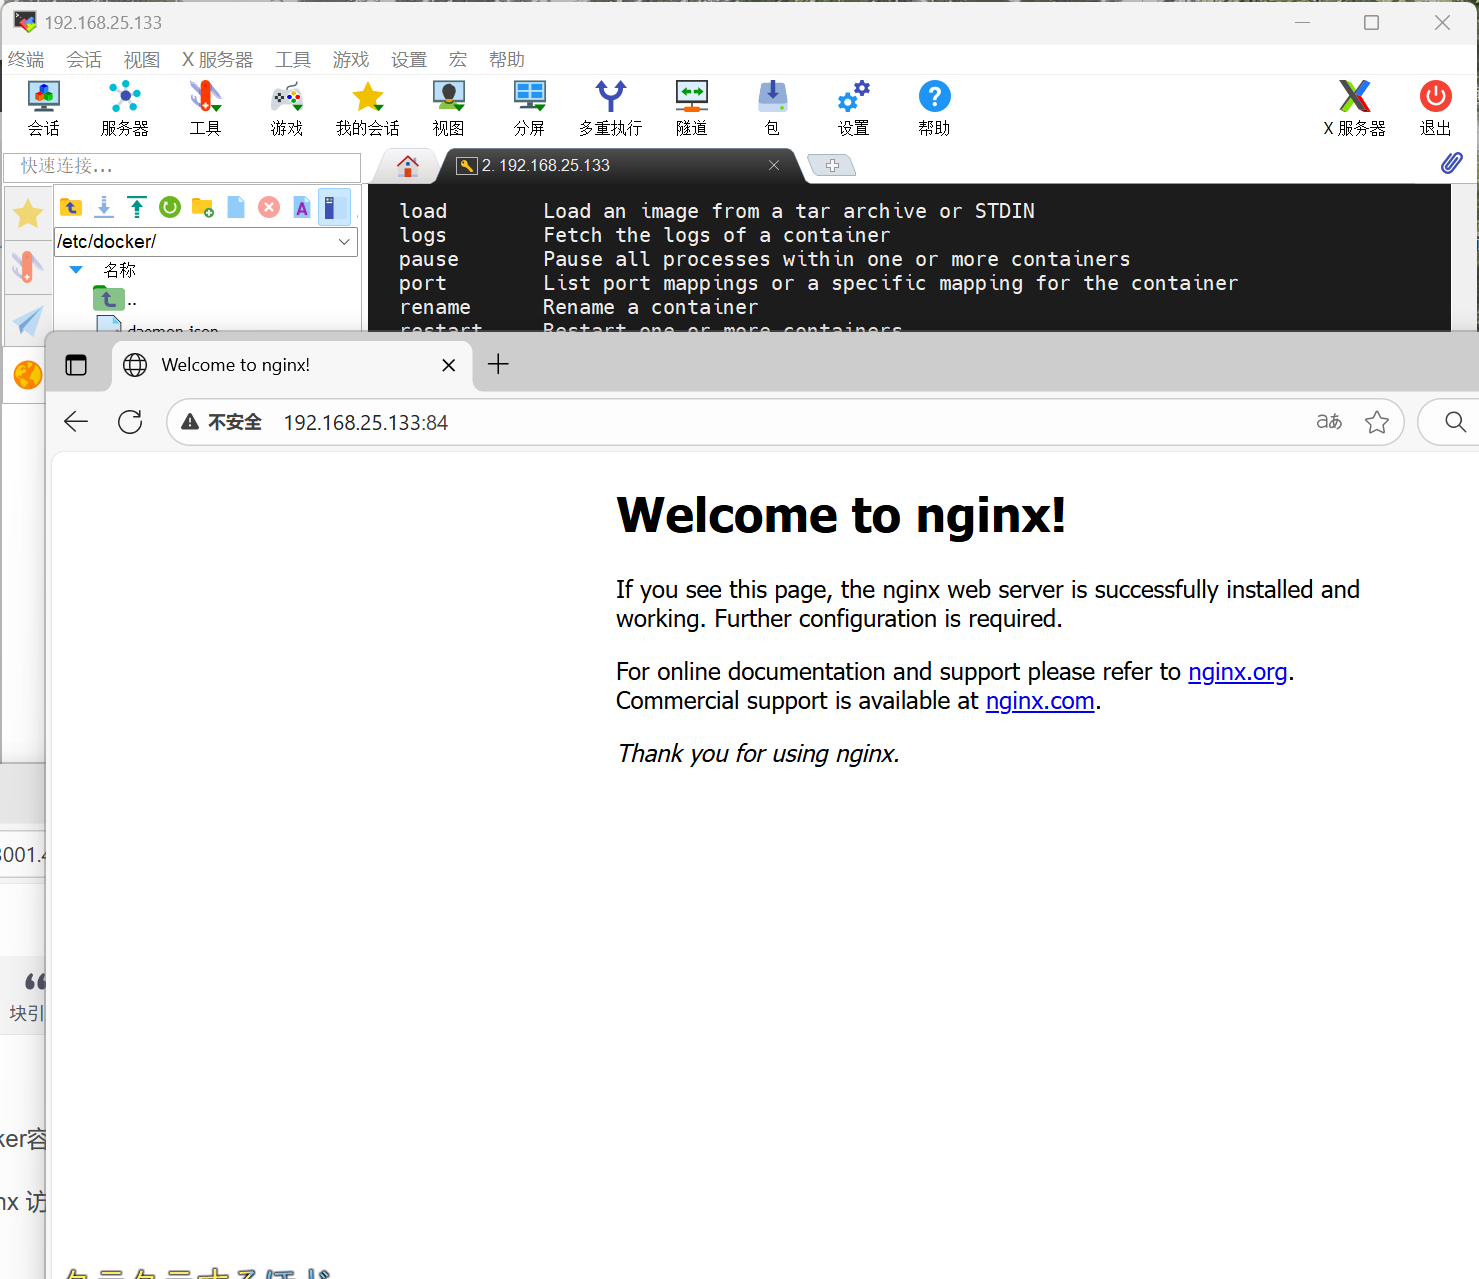The image size is (1479, 1279).
Task: Open the 隧道 (Tunneling) toolbar icon
Action: (x=691, y=108)
